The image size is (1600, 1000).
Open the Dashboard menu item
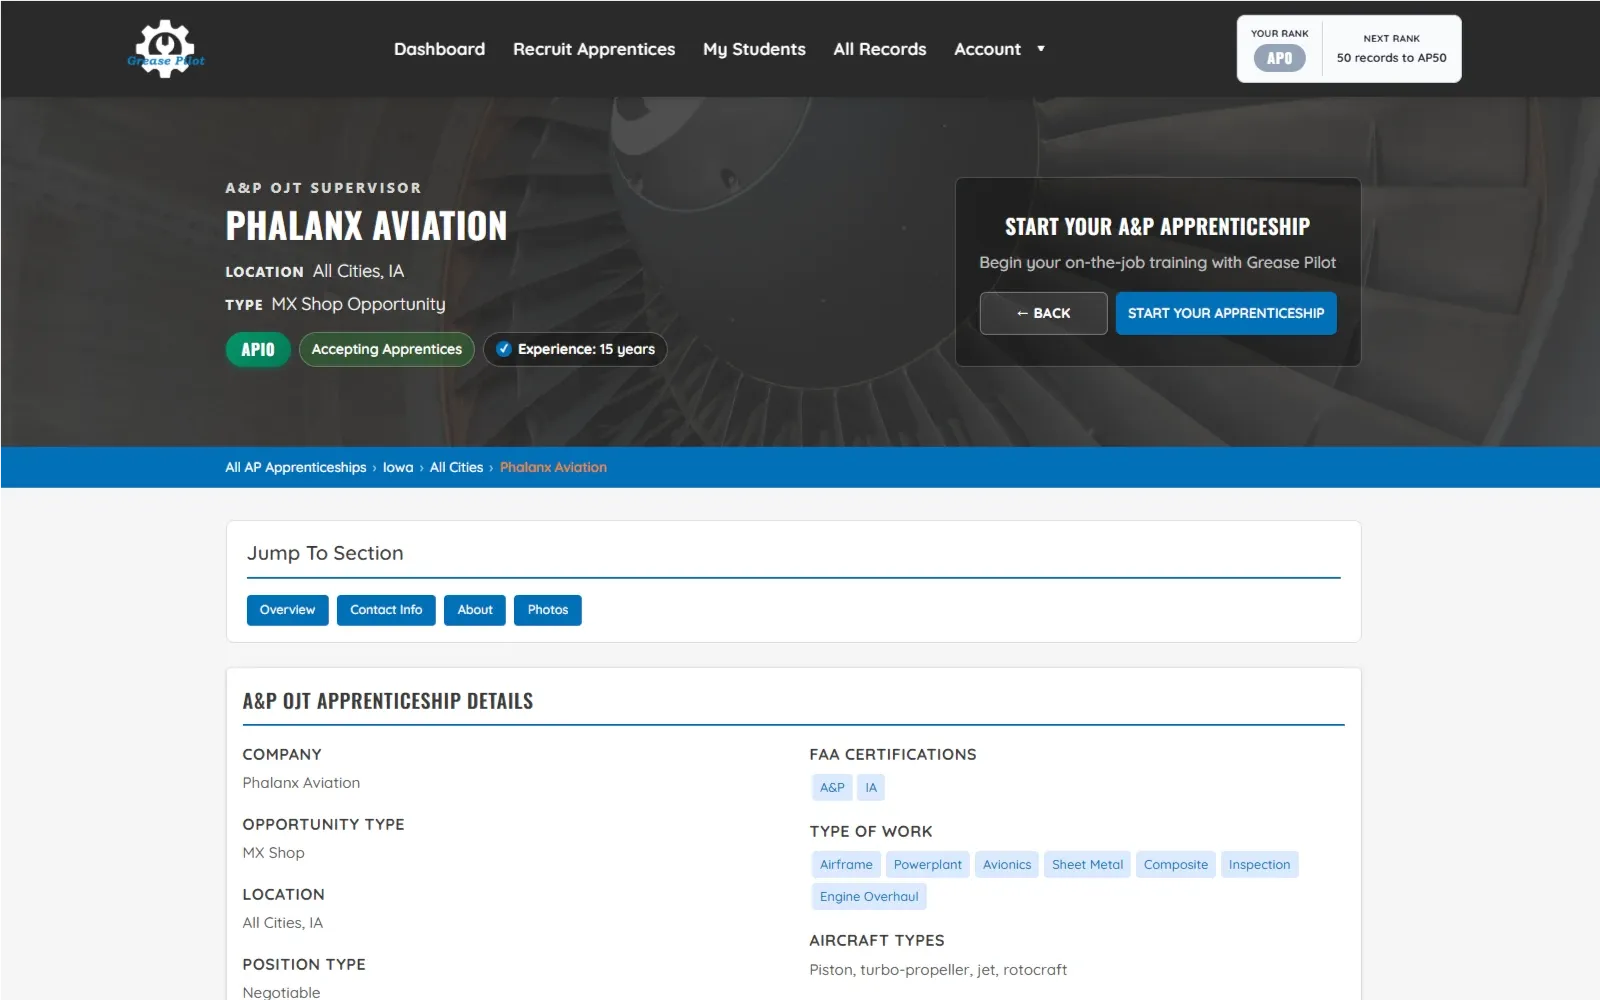tap(439, 49)
